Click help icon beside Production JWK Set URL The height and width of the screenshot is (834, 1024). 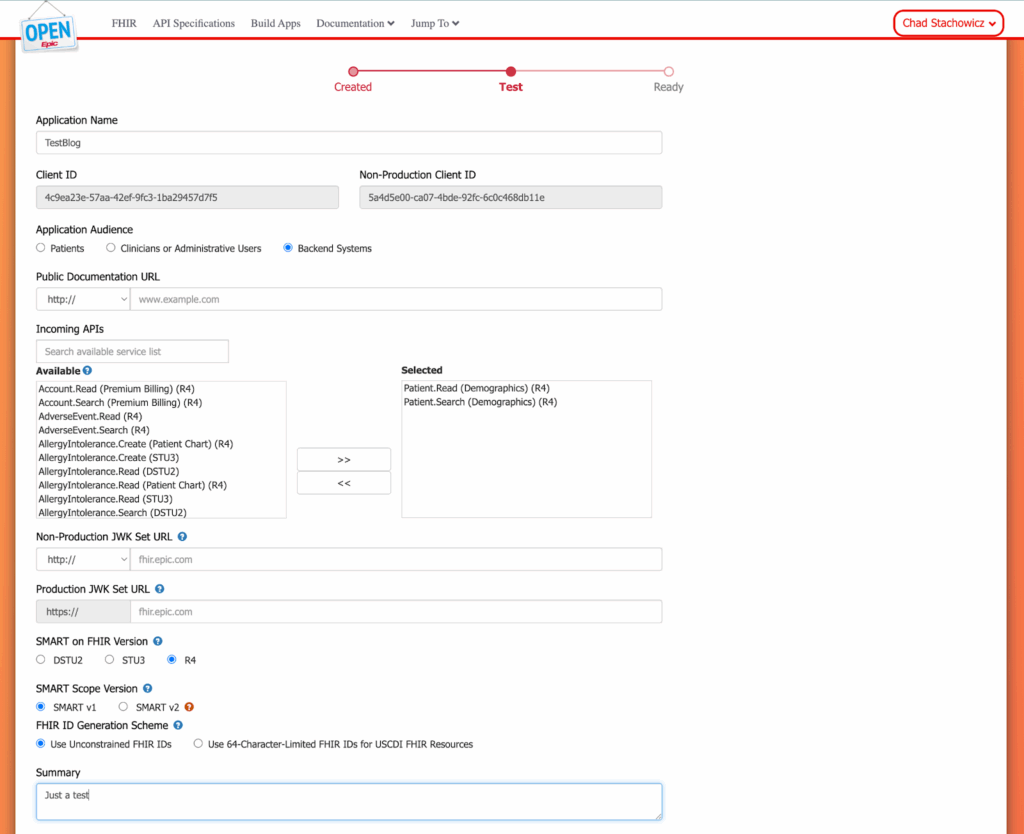160,590
